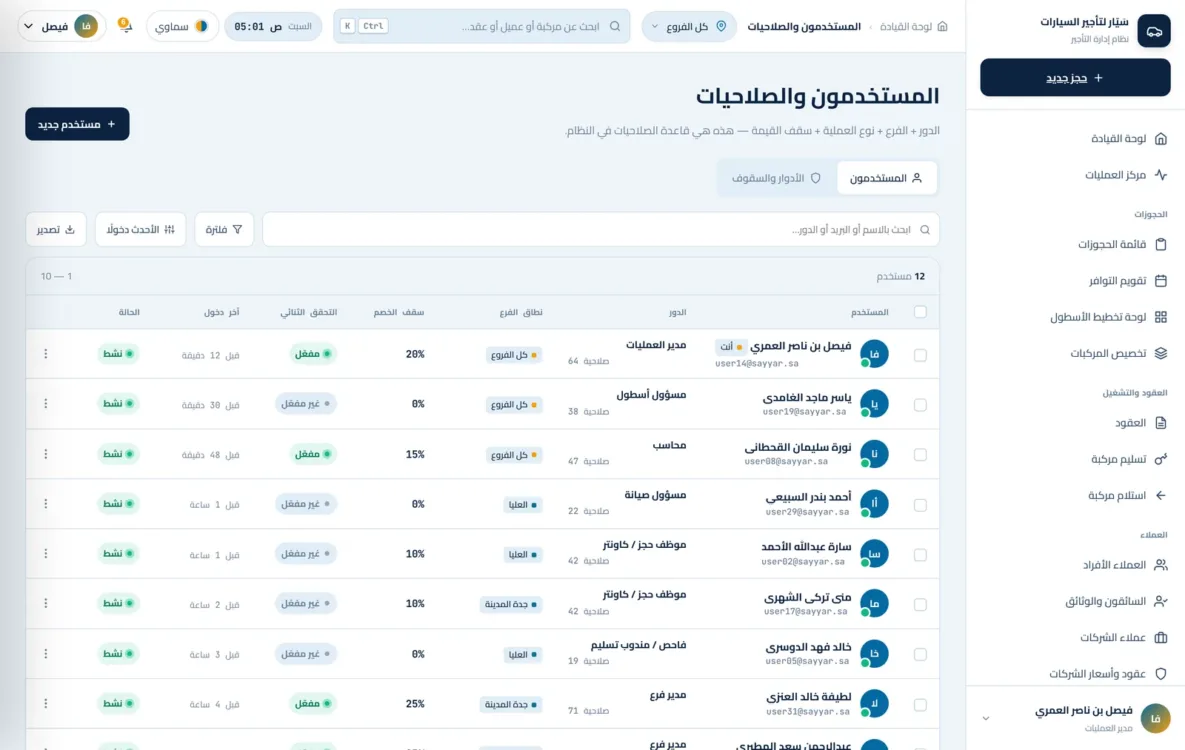Open row actions for أحمد بندر السبيعي
This screenshot has width=1185, height=750.
pos(45,504)
